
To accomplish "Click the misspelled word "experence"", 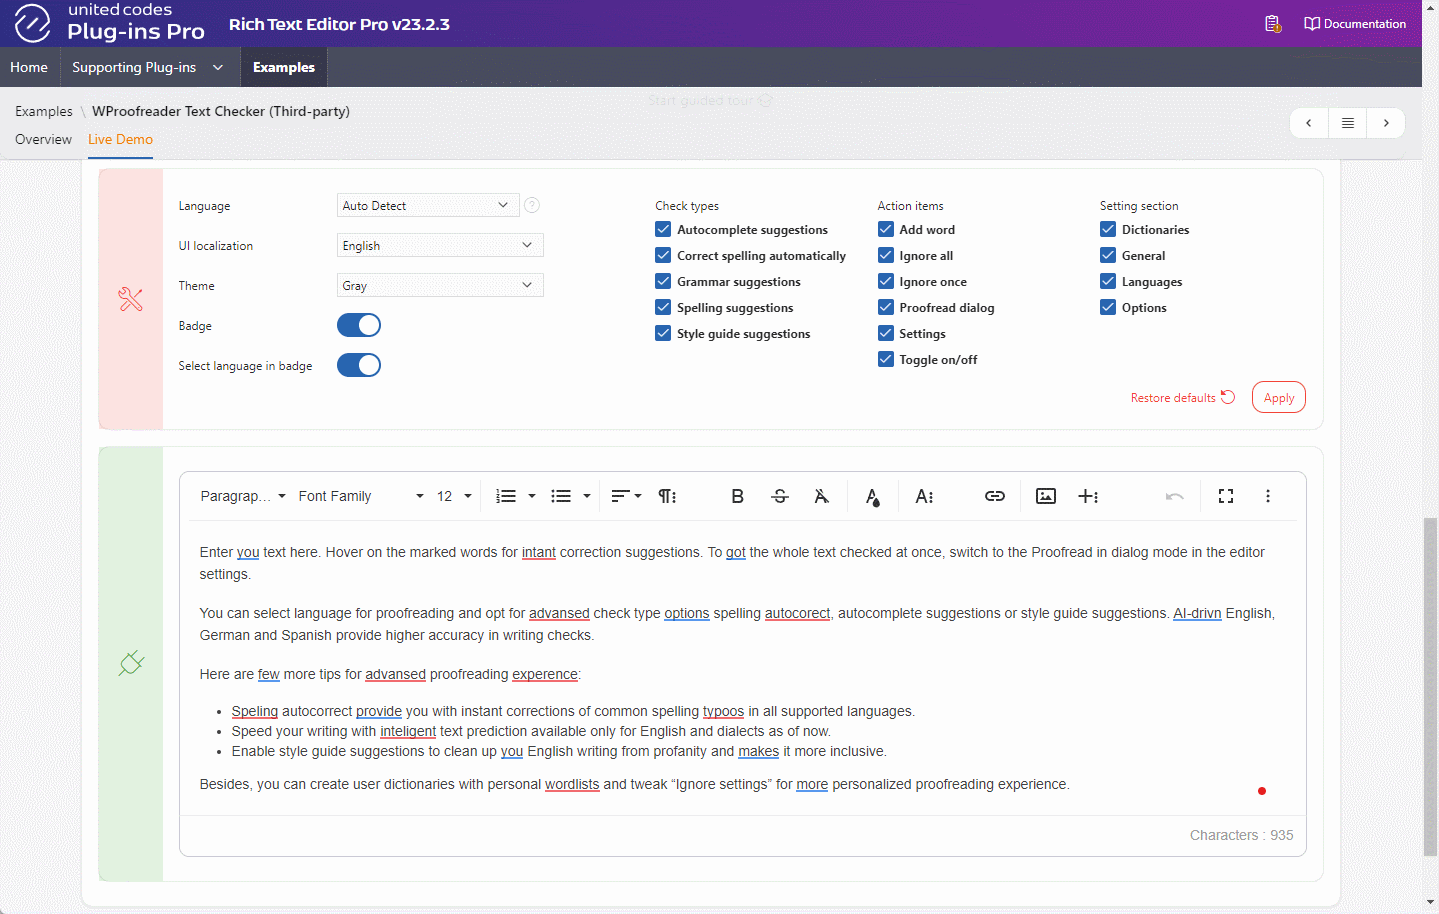I will [545, 674].
